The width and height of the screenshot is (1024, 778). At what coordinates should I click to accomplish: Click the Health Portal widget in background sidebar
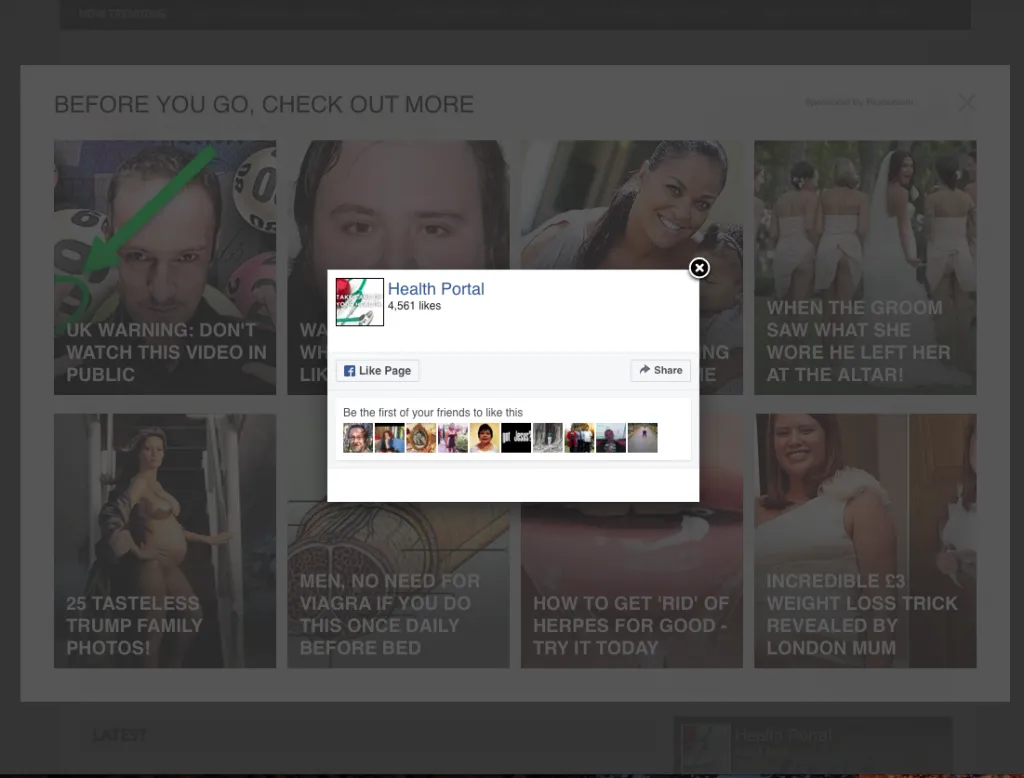pyautogui.click(x=812, y=746)
